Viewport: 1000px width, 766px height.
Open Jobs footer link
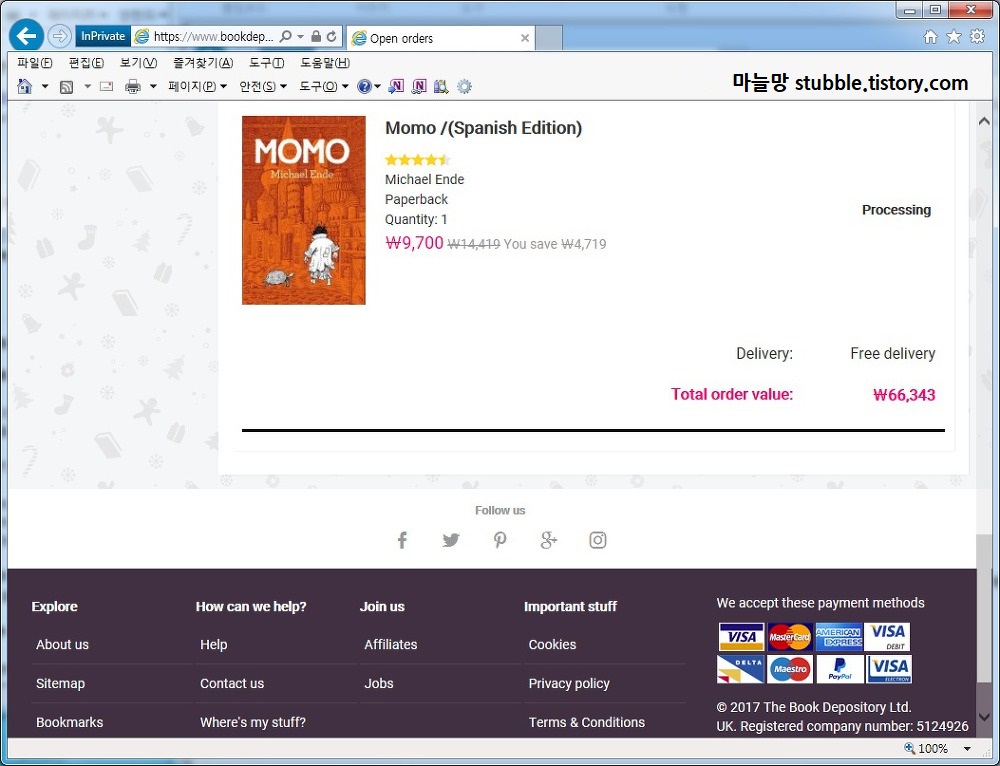point(378,683)
